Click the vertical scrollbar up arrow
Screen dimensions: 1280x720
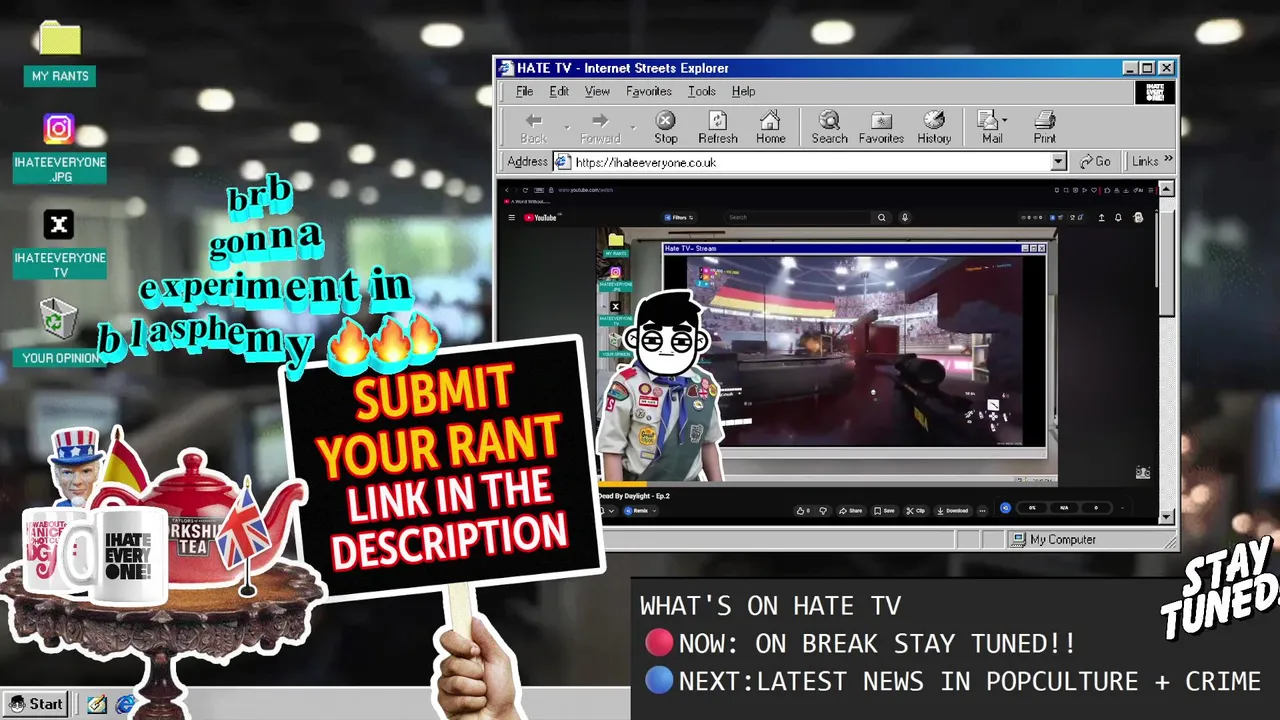click(x=1166, y=189)
